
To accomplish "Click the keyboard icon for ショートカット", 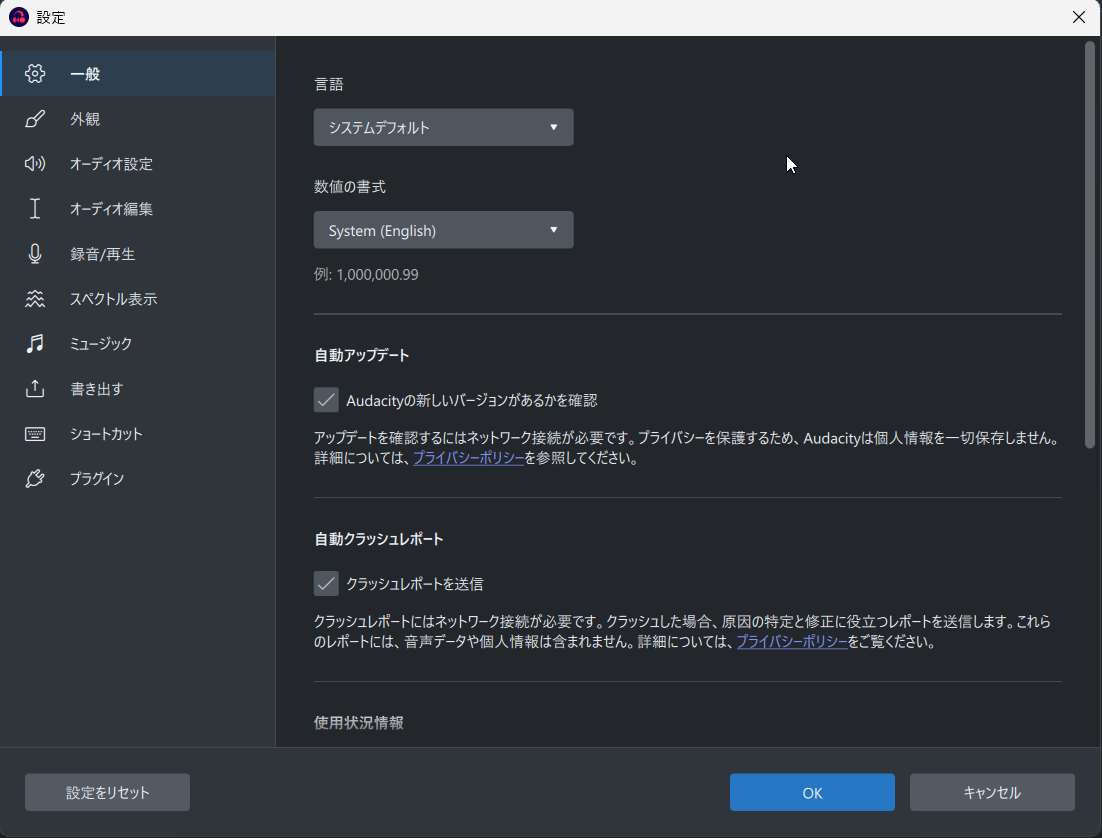I will [34, 434].
